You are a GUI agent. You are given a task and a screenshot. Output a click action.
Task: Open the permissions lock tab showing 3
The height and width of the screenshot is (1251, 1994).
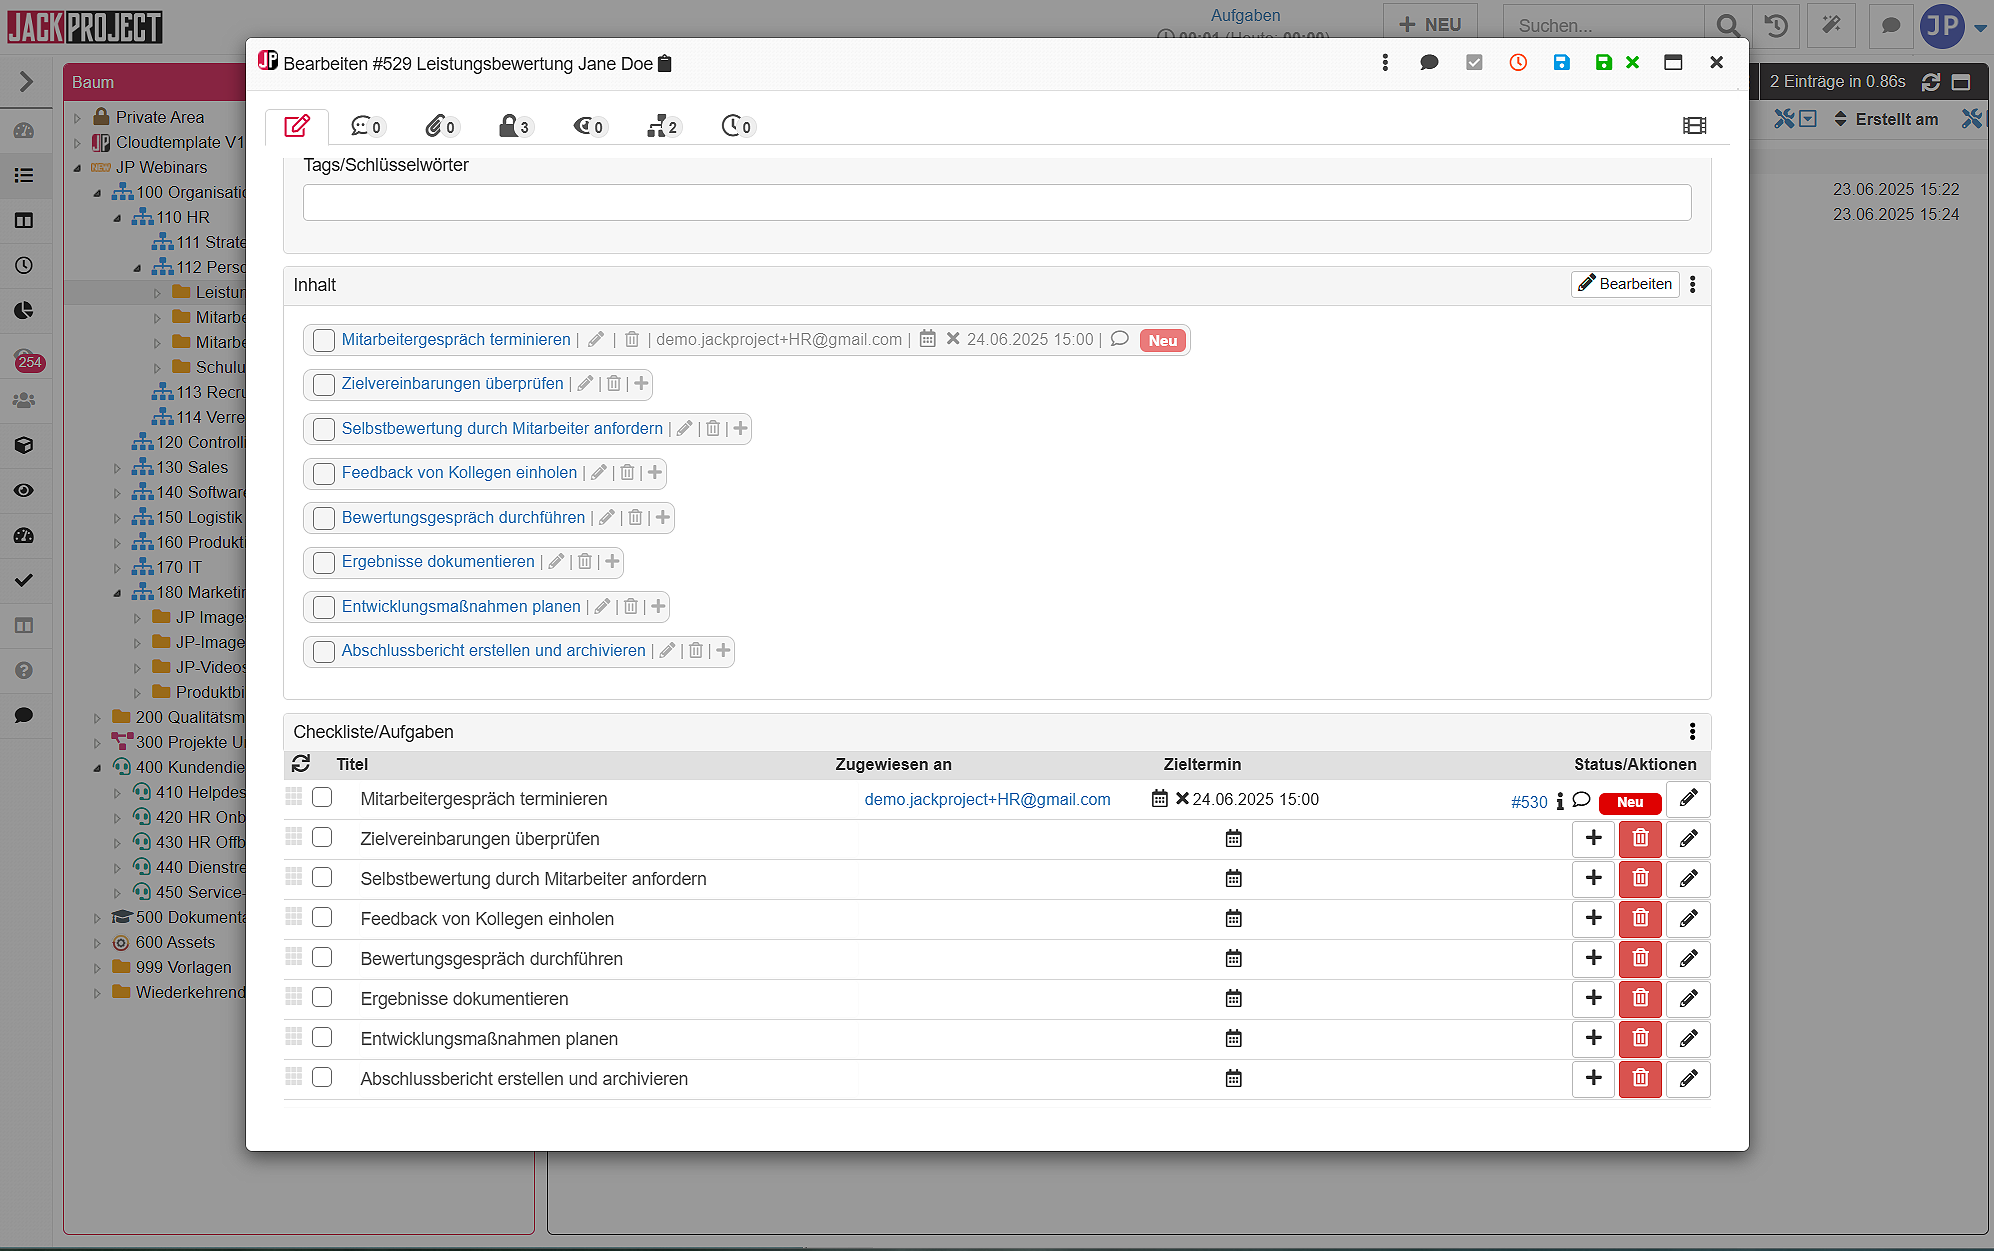pyautogui.click(x=514, y=126)
